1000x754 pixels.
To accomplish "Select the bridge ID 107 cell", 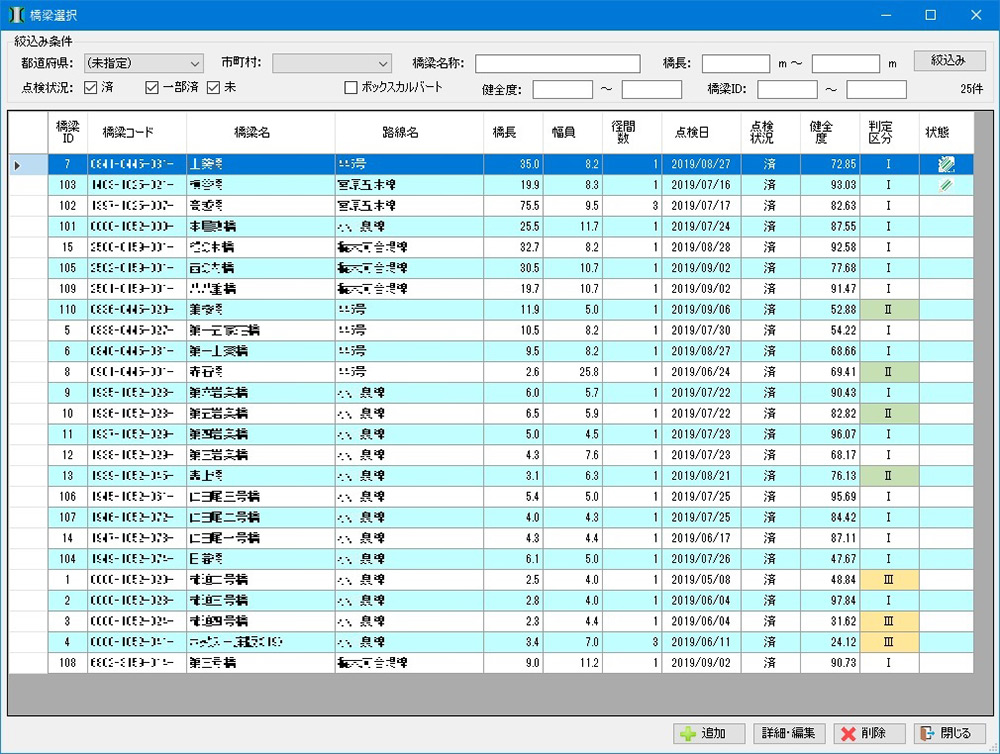I will [x=68, y=517].
